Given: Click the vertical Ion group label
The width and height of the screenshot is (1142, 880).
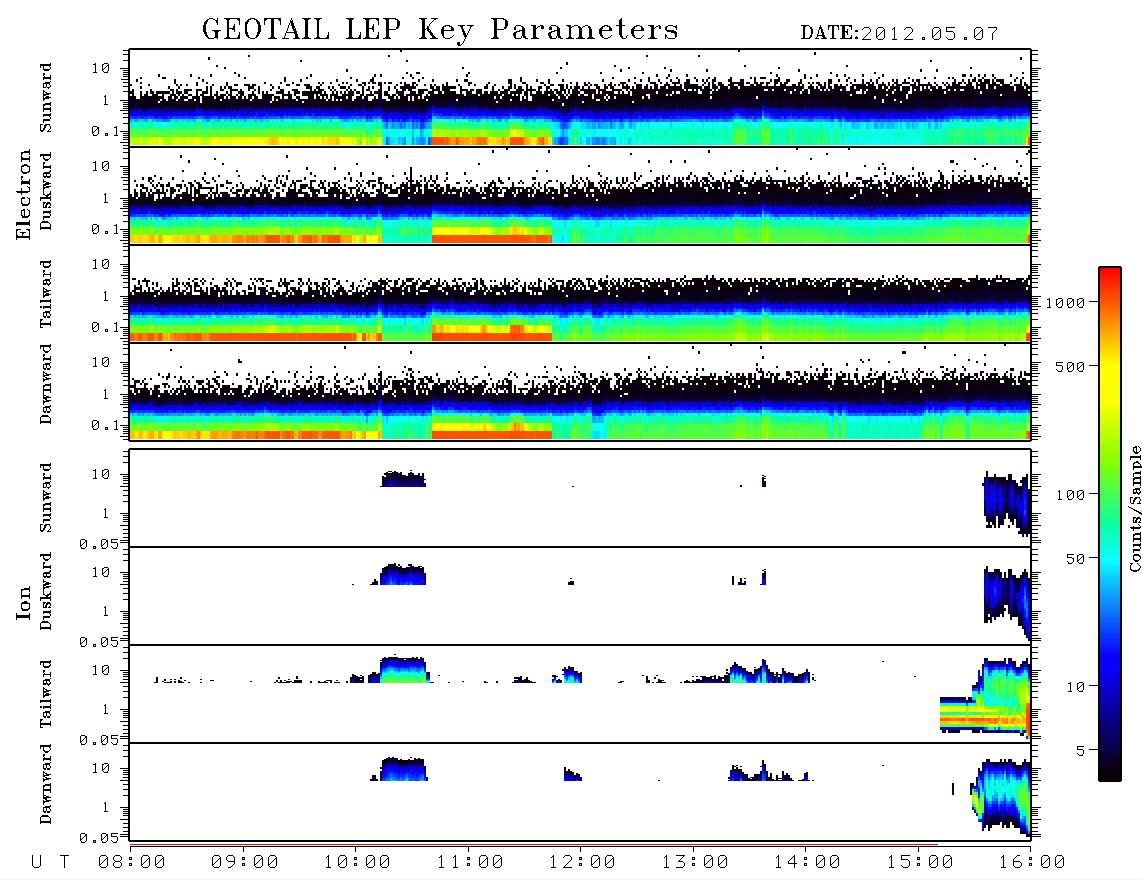Looking at the screenshot, I should pos(23,602).
